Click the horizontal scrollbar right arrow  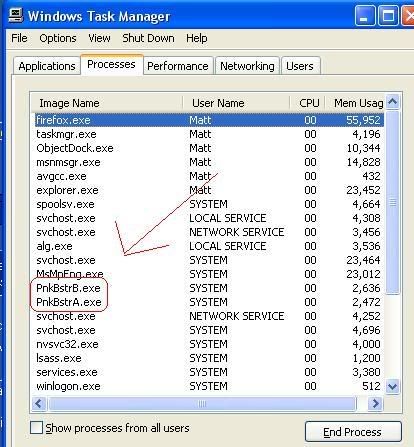pos(376,404)
